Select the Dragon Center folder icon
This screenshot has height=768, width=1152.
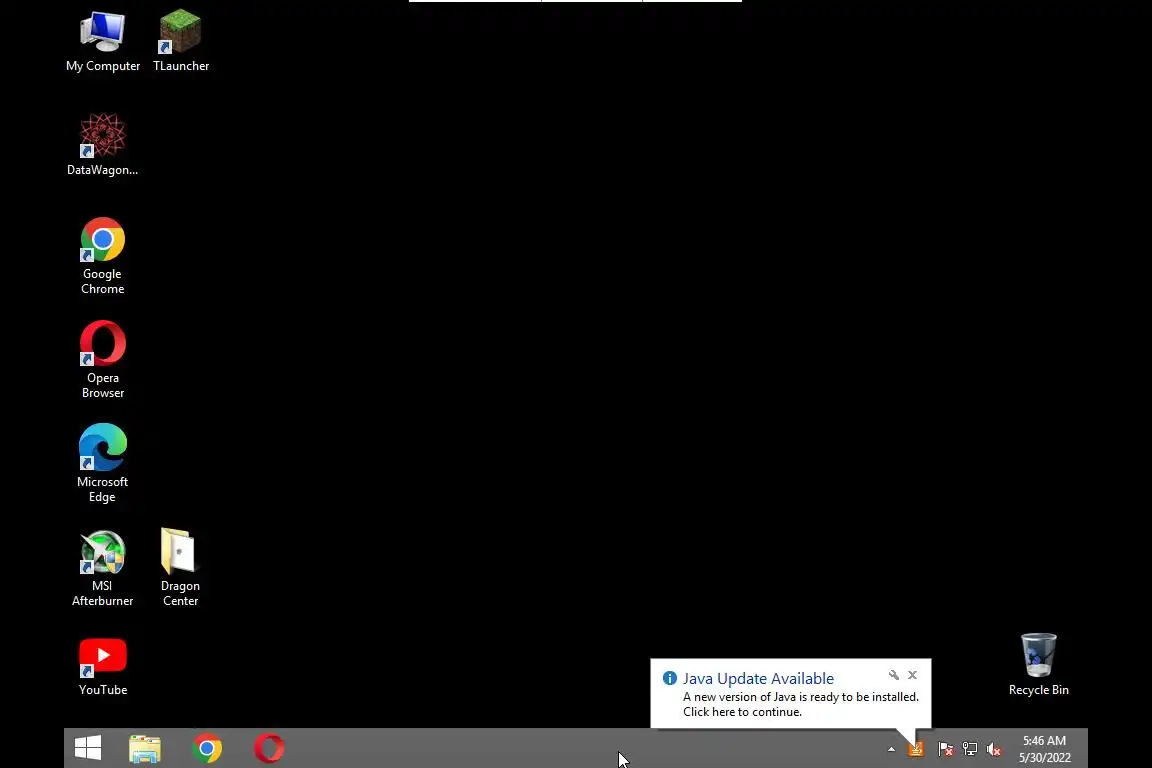[x=180, y=568]
